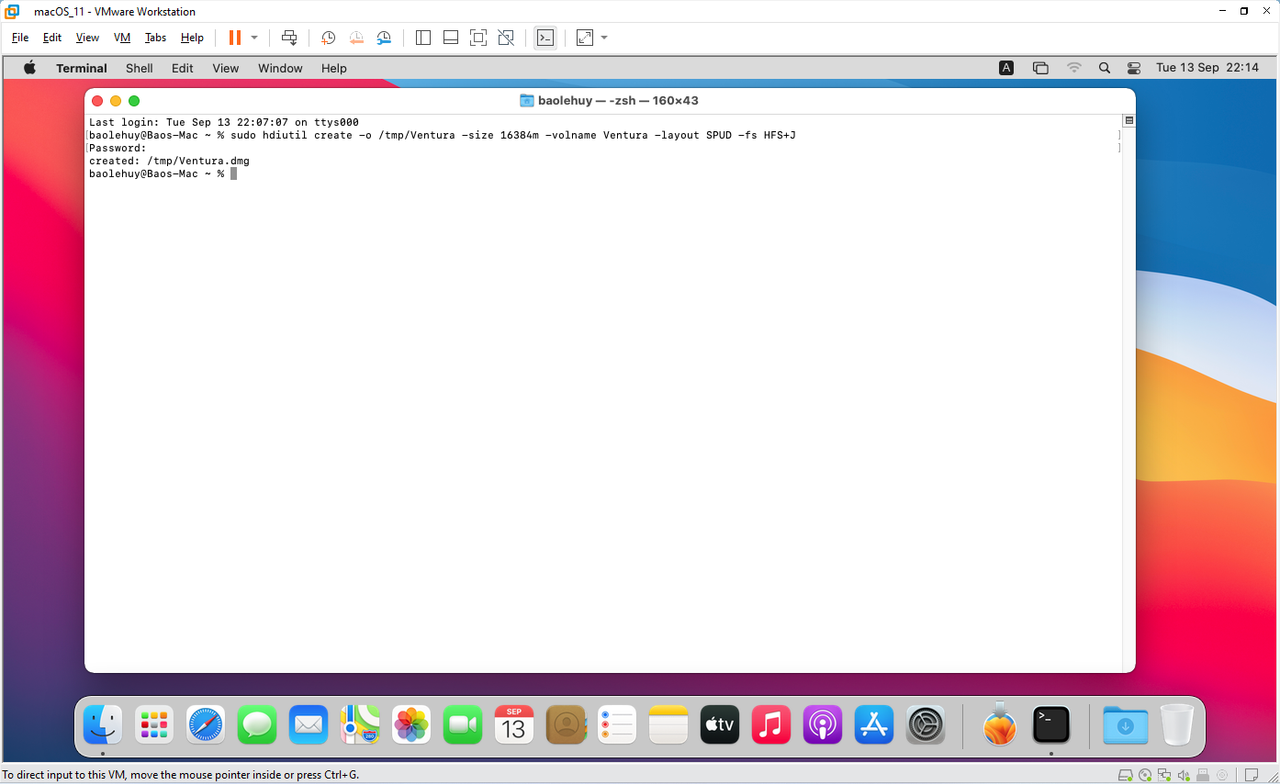Viewport: 1280px width, 784px height.
Task: Open macOS Control Center
Action: coord(1134,68)
